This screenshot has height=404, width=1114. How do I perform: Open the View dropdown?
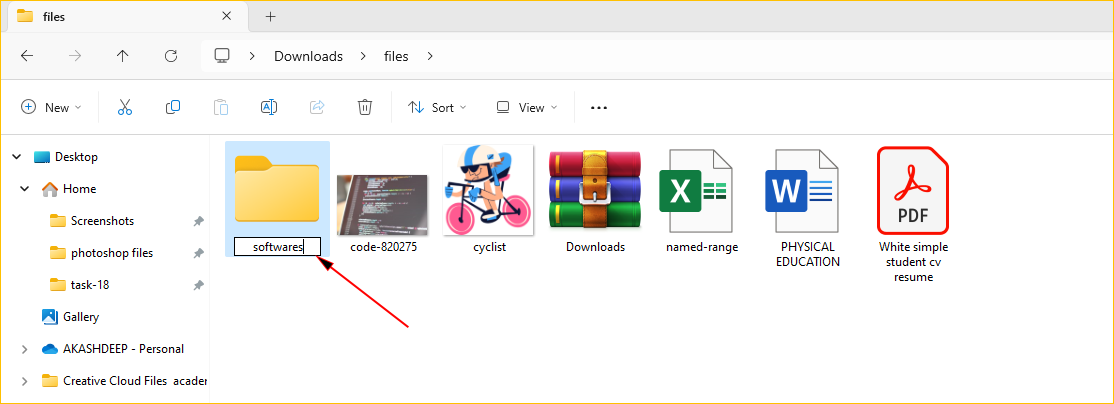pos(527,107)
